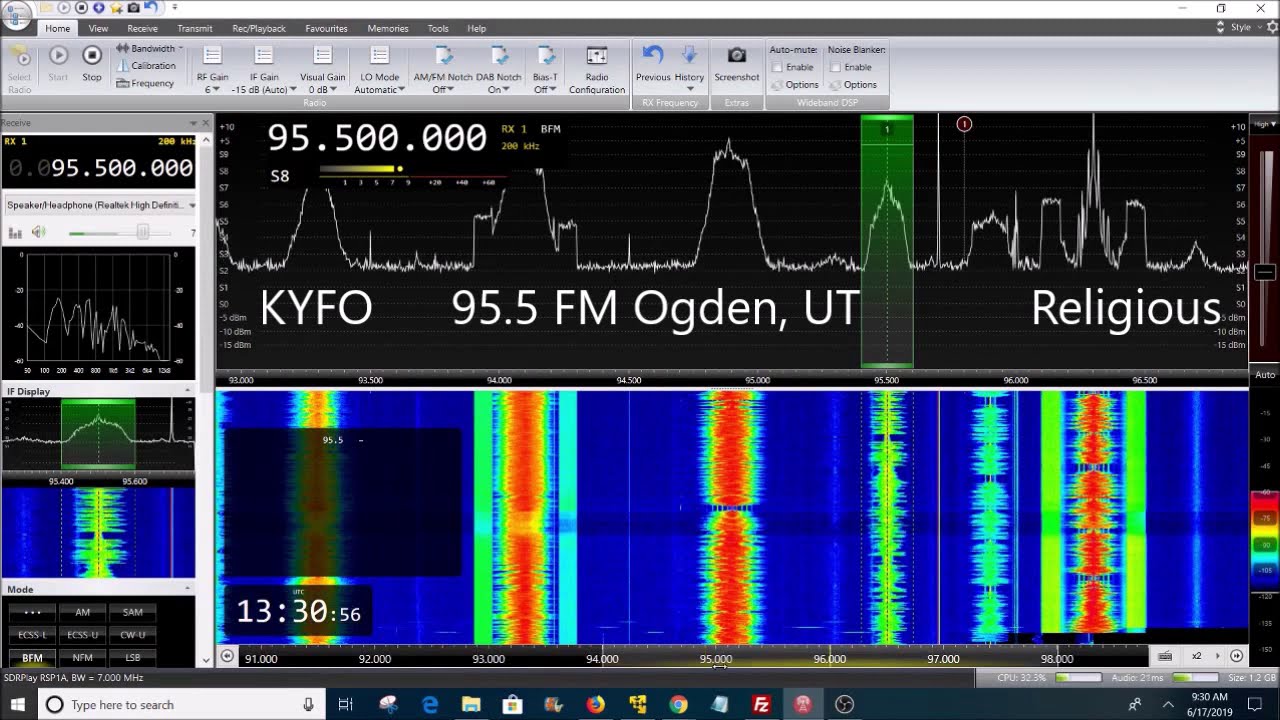
Task: Switch to the Memories tab
Action: tap(388, 28)
